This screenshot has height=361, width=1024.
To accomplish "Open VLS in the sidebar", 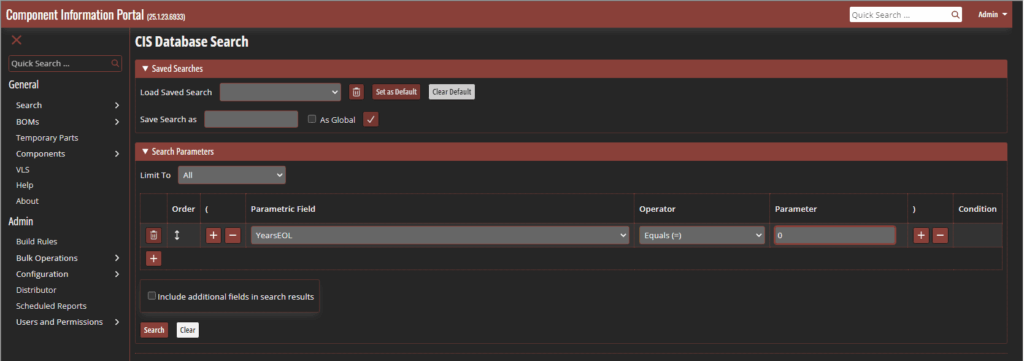I will click(23, 170).
